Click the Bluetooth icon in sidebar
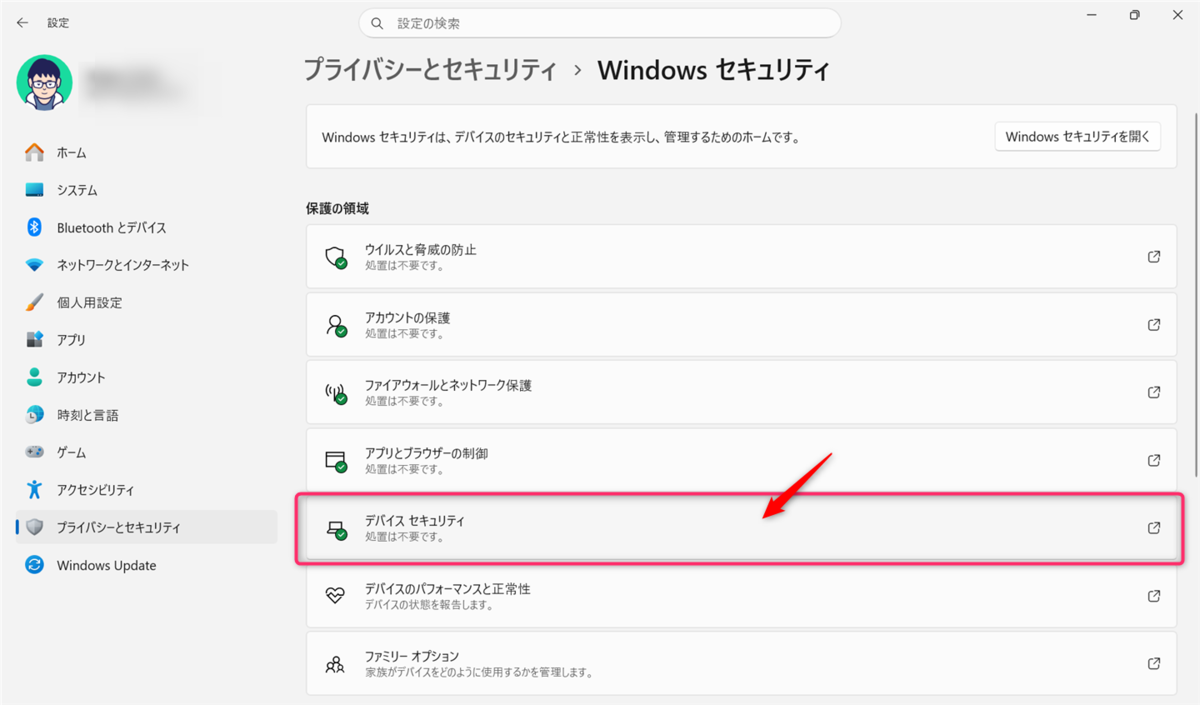 coord(35,227)
